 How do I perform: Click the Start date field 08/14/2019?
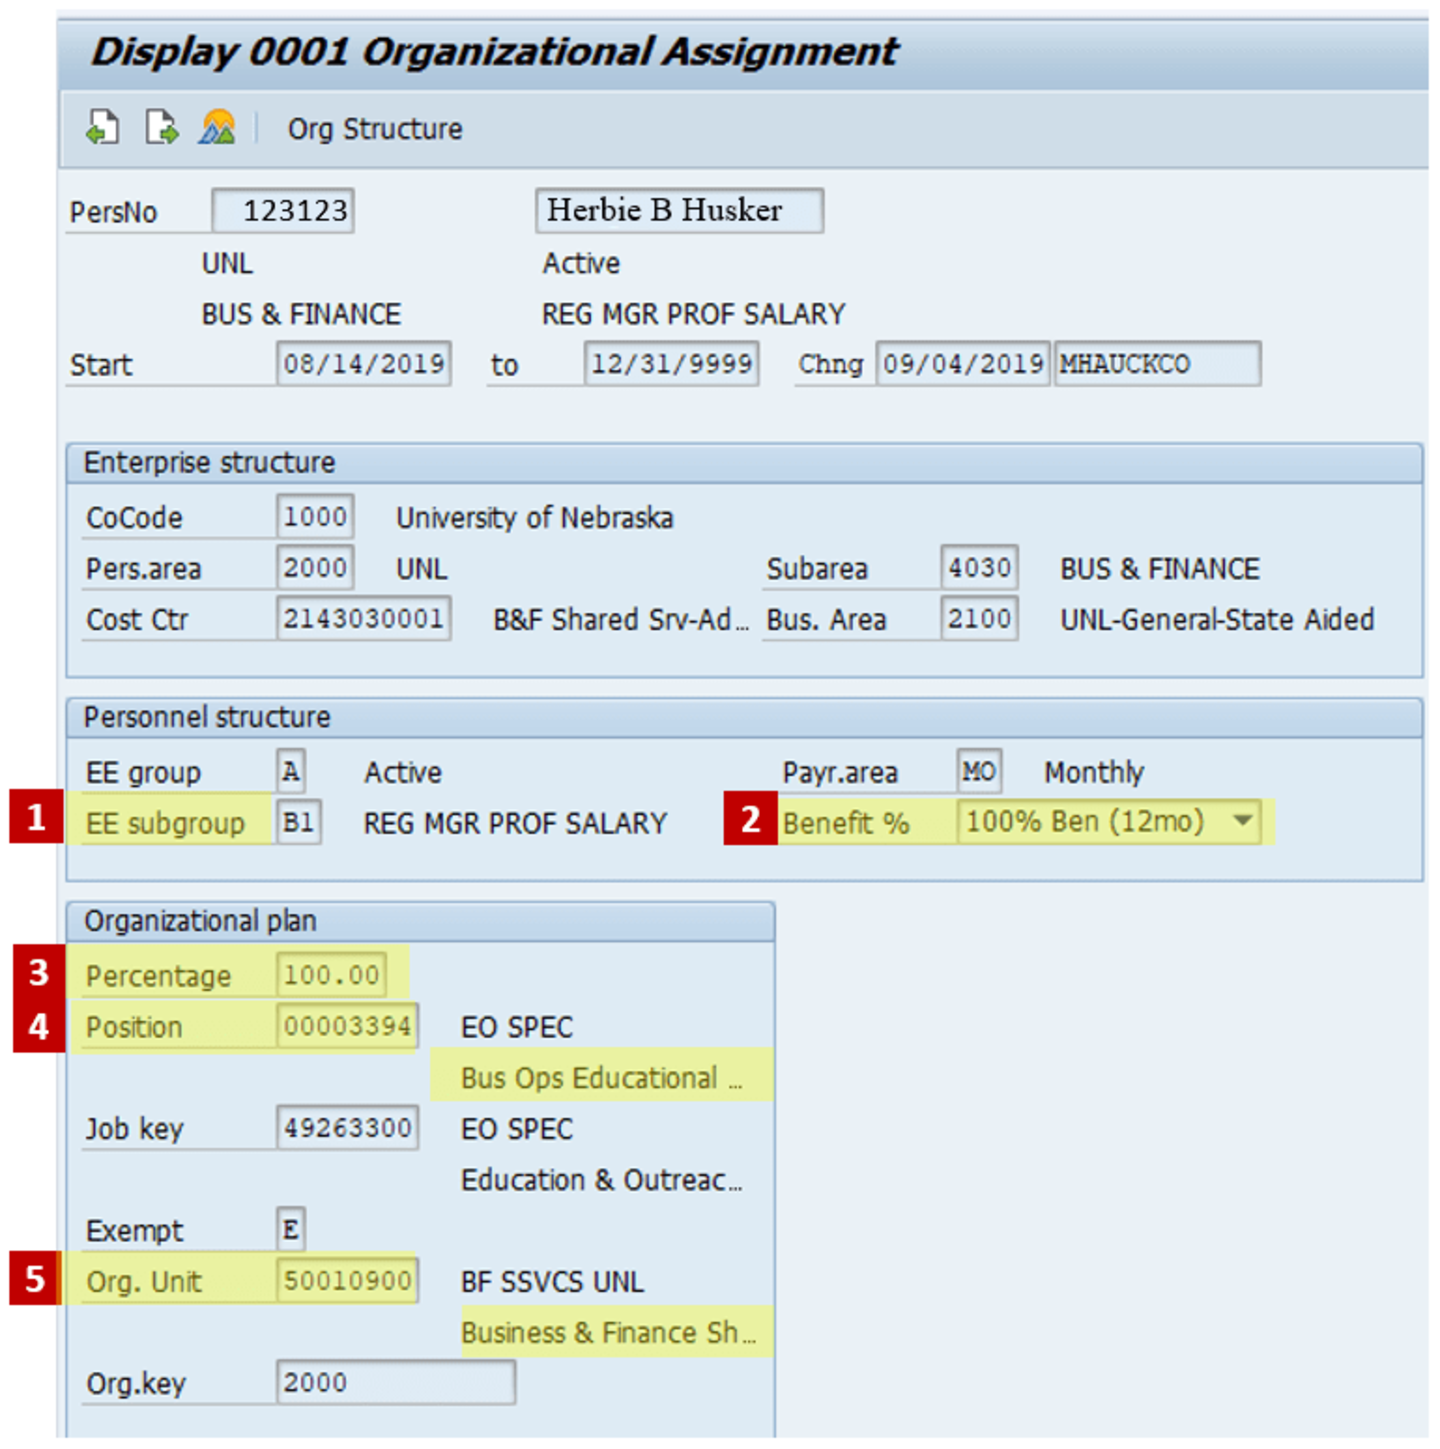[364, 363]
